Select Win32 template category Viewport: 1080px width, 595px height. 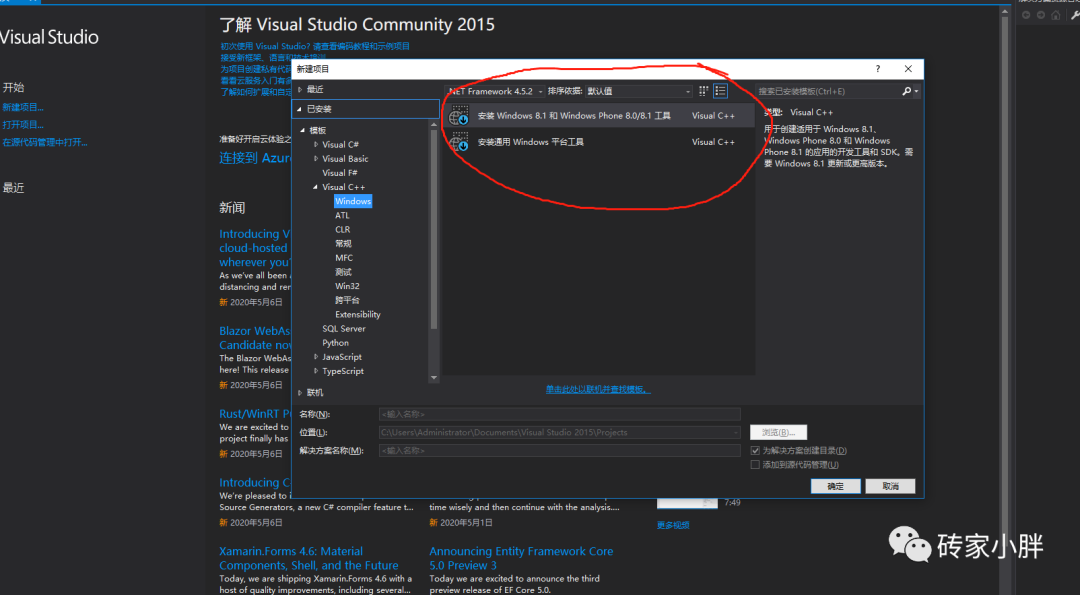(347, 286)
